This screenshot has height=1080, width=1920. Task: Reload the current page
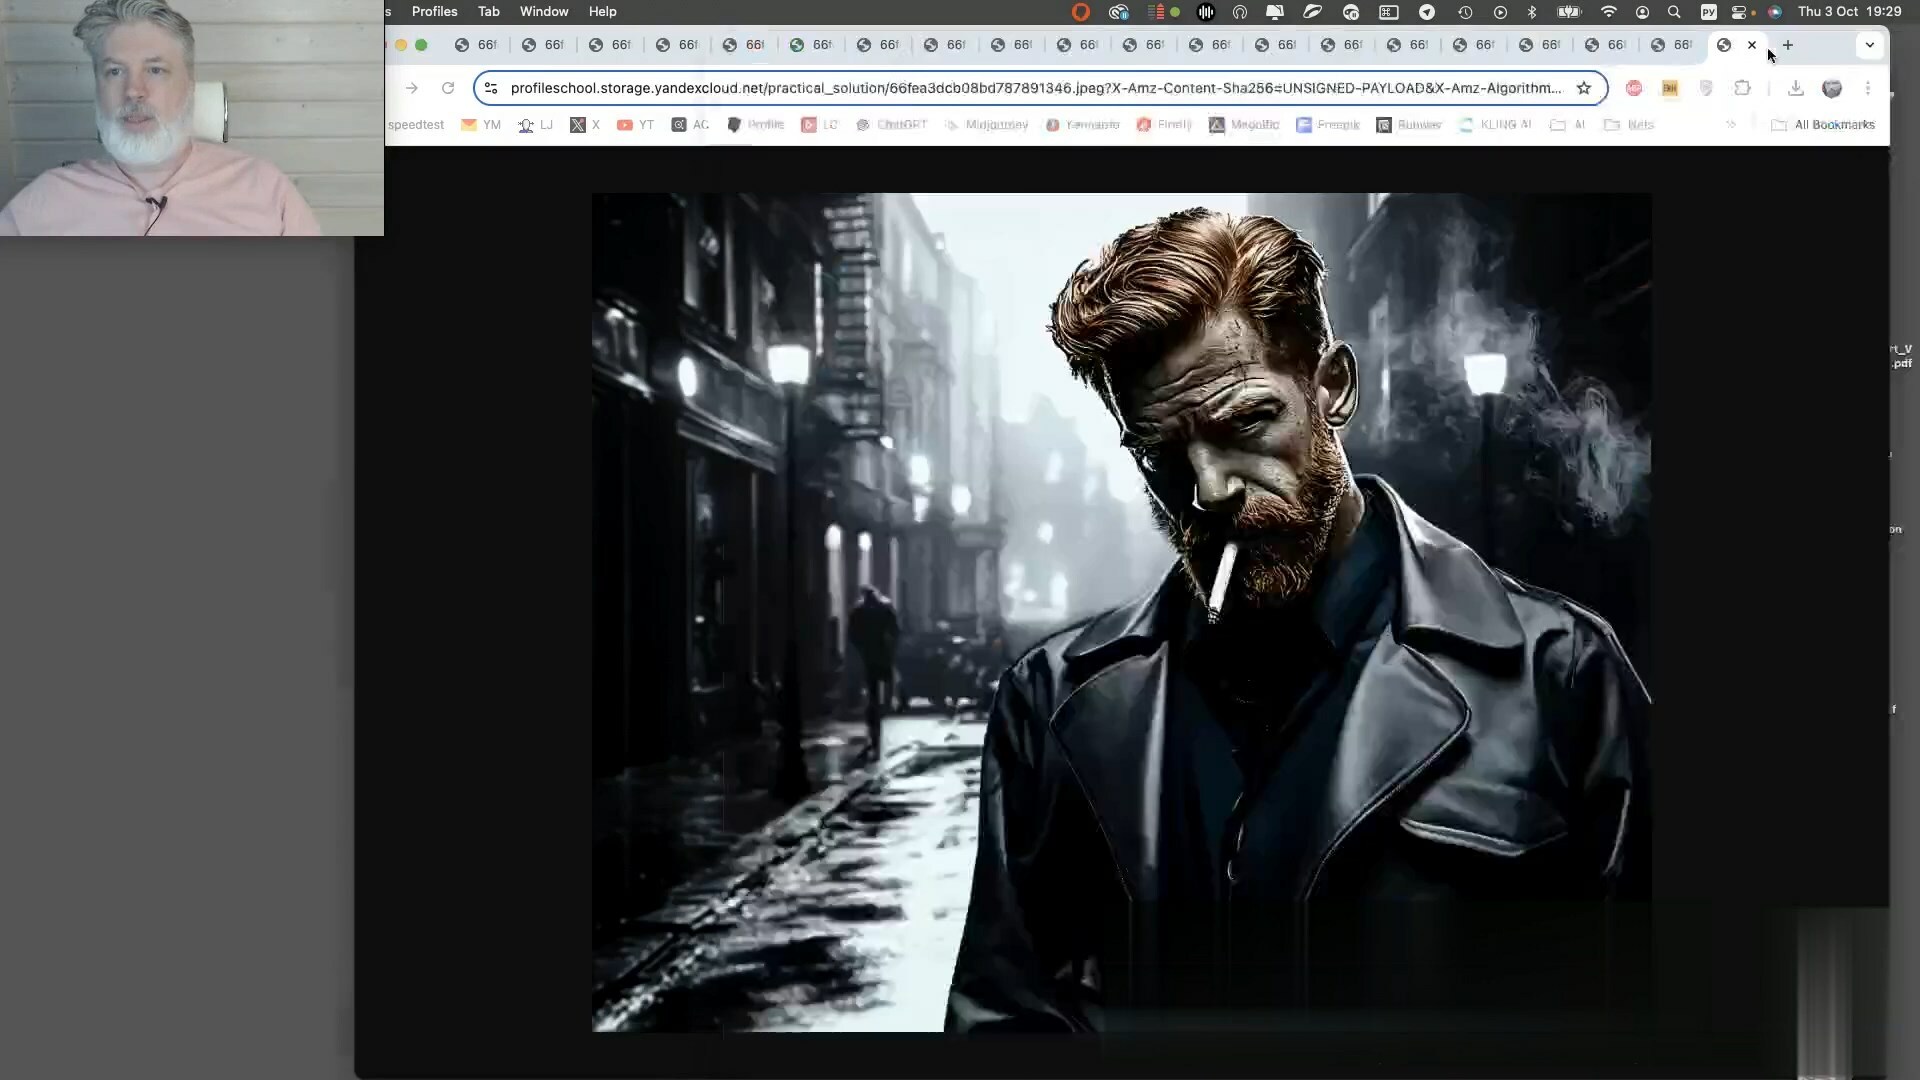pos(448,88)
